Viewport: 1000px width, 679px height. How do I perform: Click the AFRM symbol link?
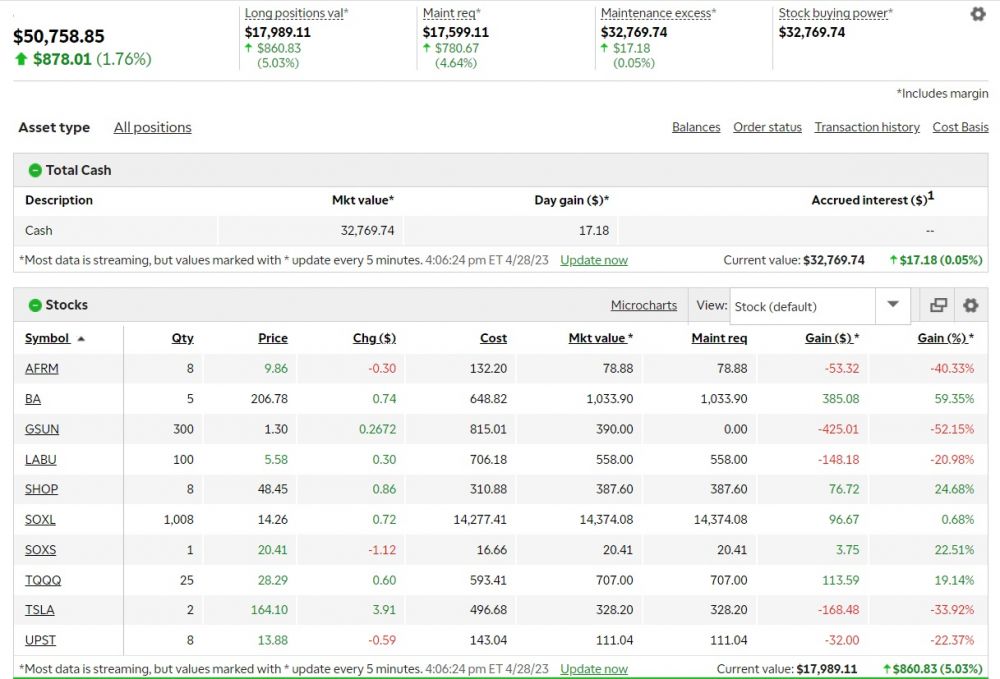pos(42,368)
